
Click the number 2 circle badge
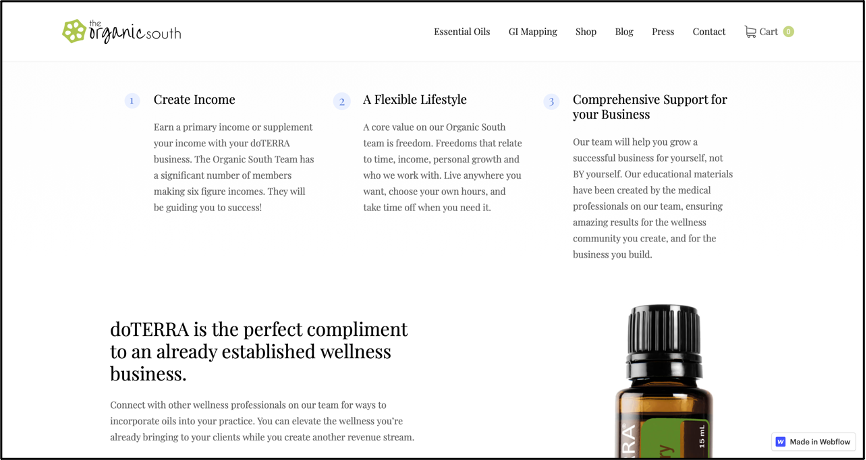click(x=342, y=102)
